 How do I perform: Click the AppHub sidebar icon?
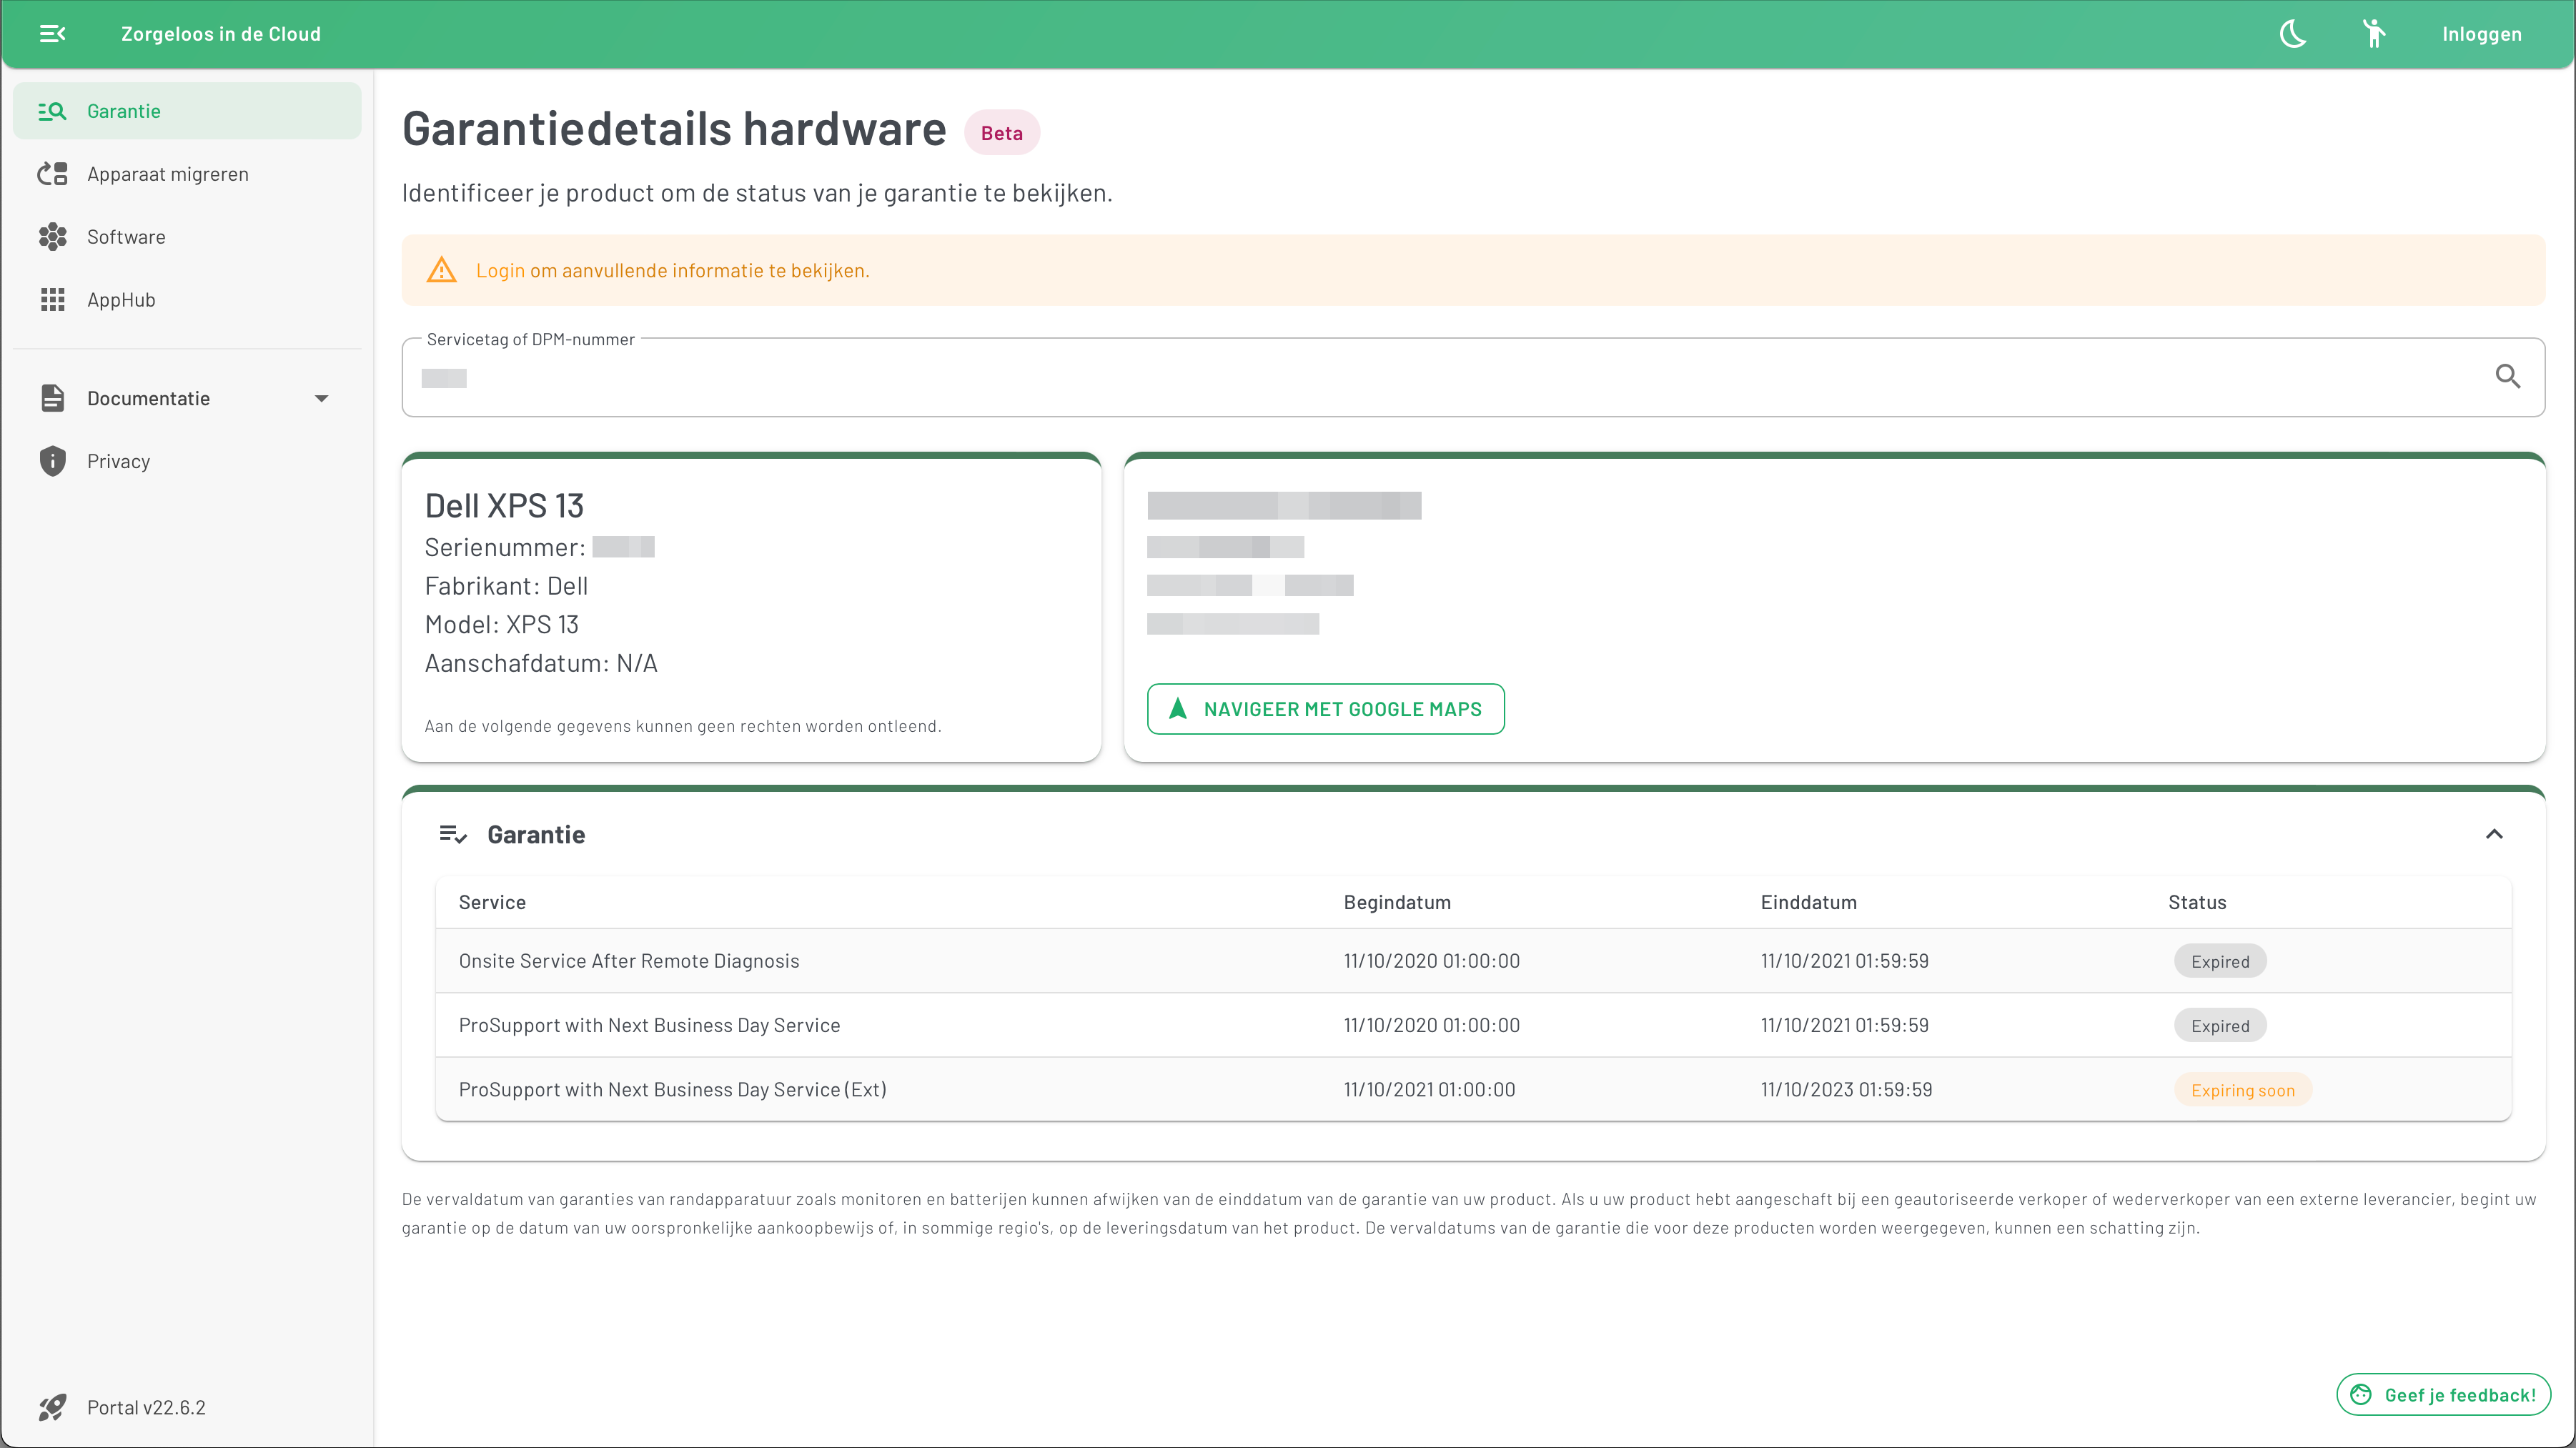(51, 297)
